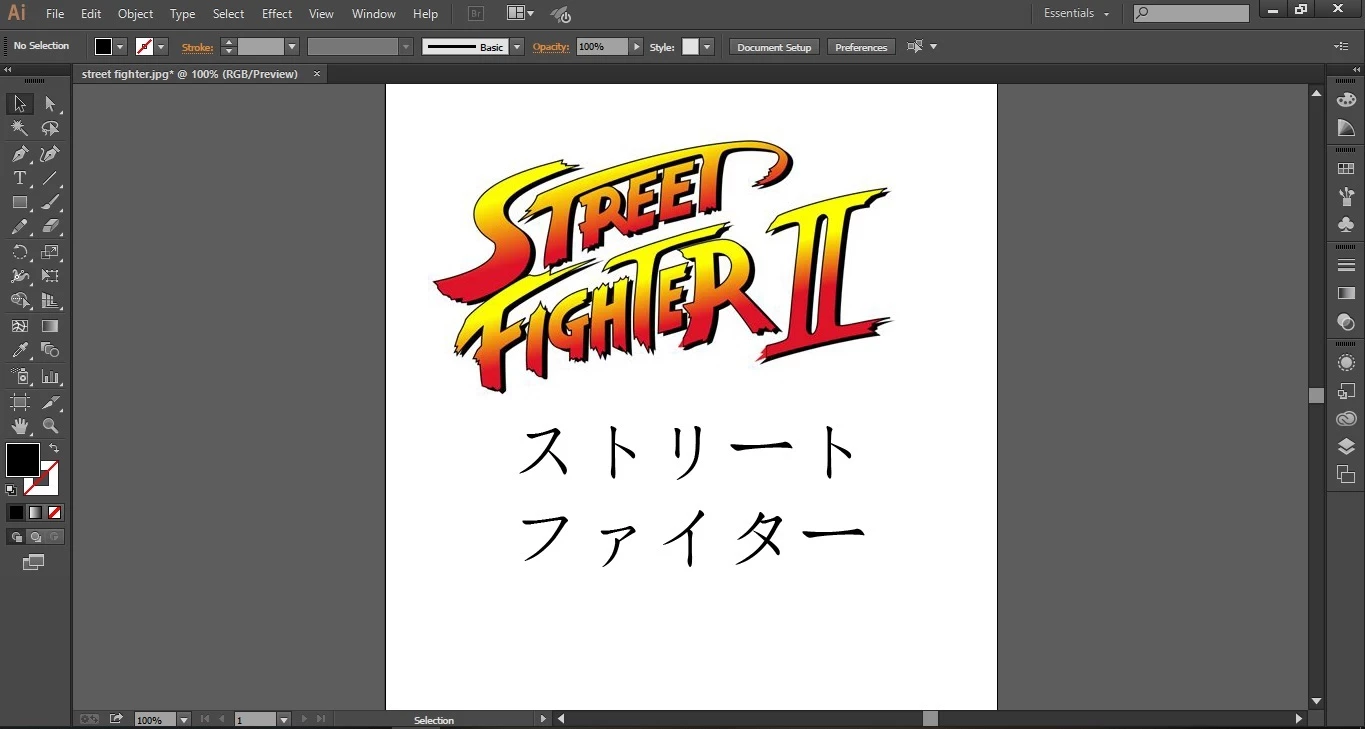
Task: Select the Shape Builder tool
Action: point(19,301)
